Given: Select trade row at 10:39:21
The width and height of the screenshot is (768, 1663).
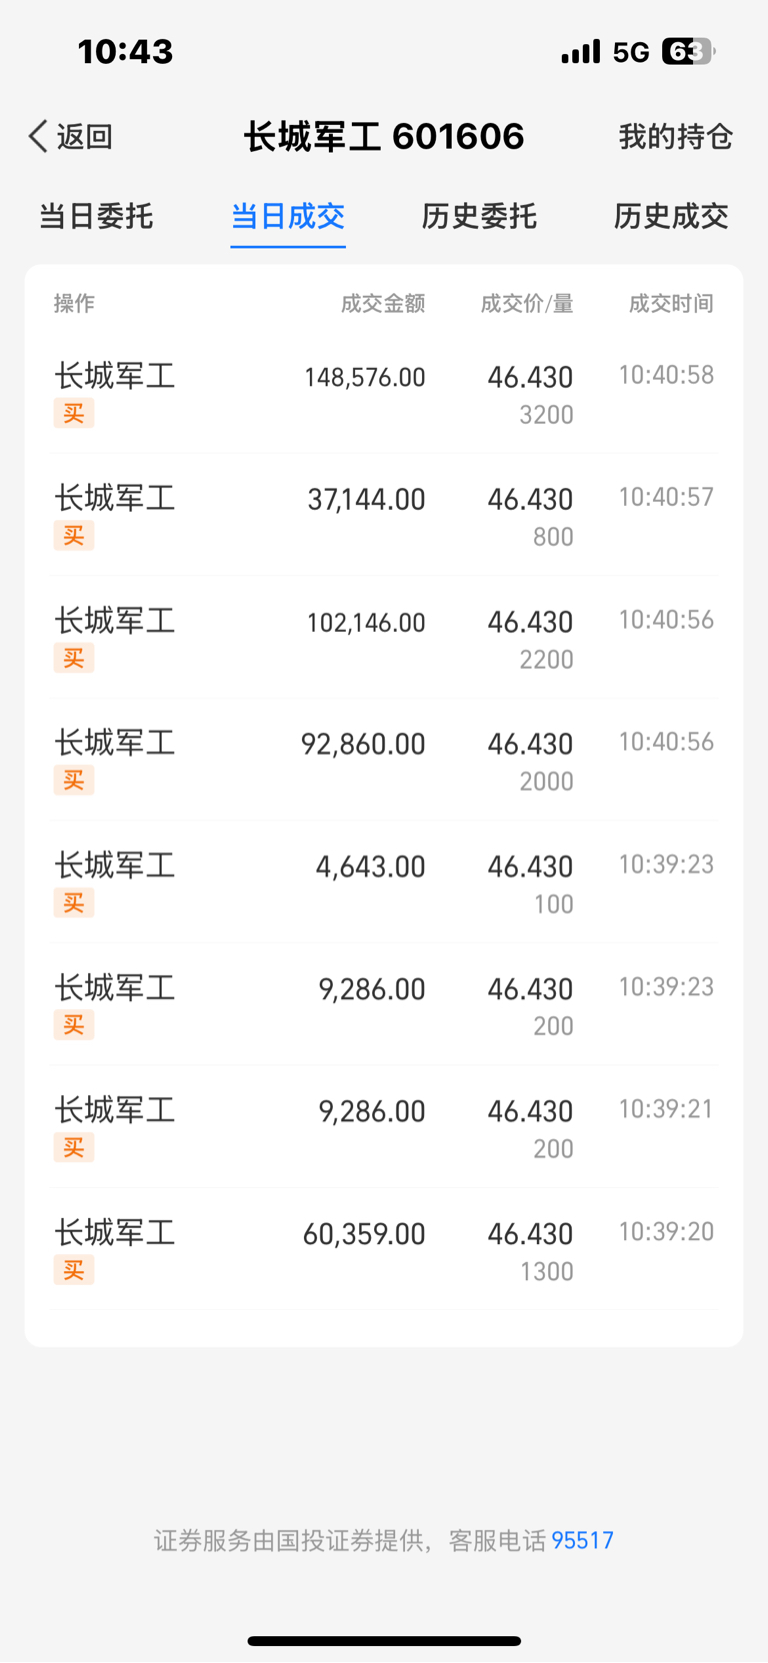Looking at the screenshot, I should [x=384, y=1127].
